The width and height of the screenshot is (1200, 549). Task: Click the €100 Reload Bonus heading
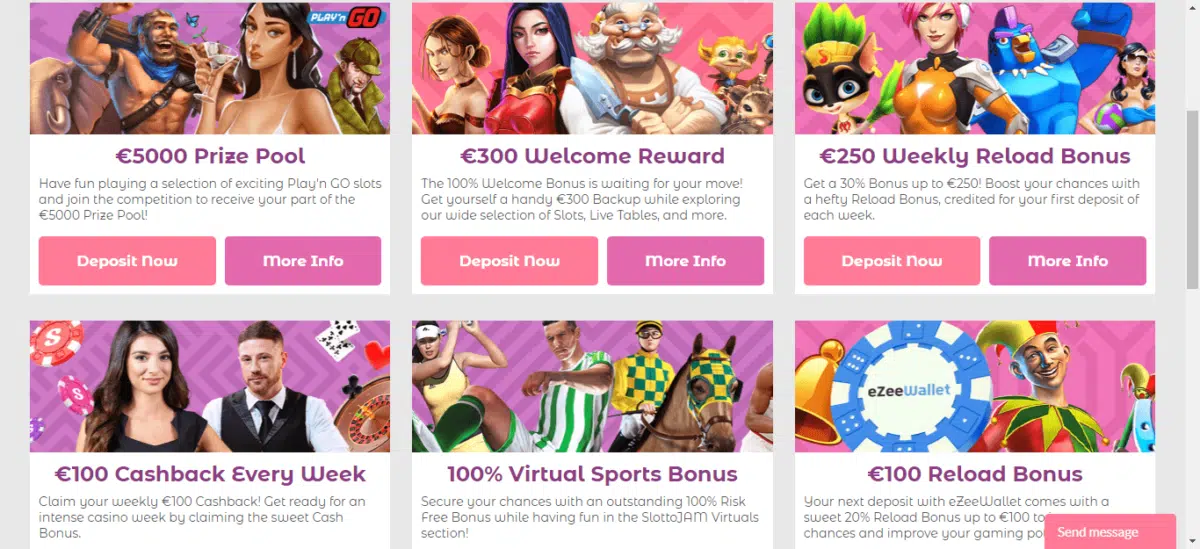(975, 474)
